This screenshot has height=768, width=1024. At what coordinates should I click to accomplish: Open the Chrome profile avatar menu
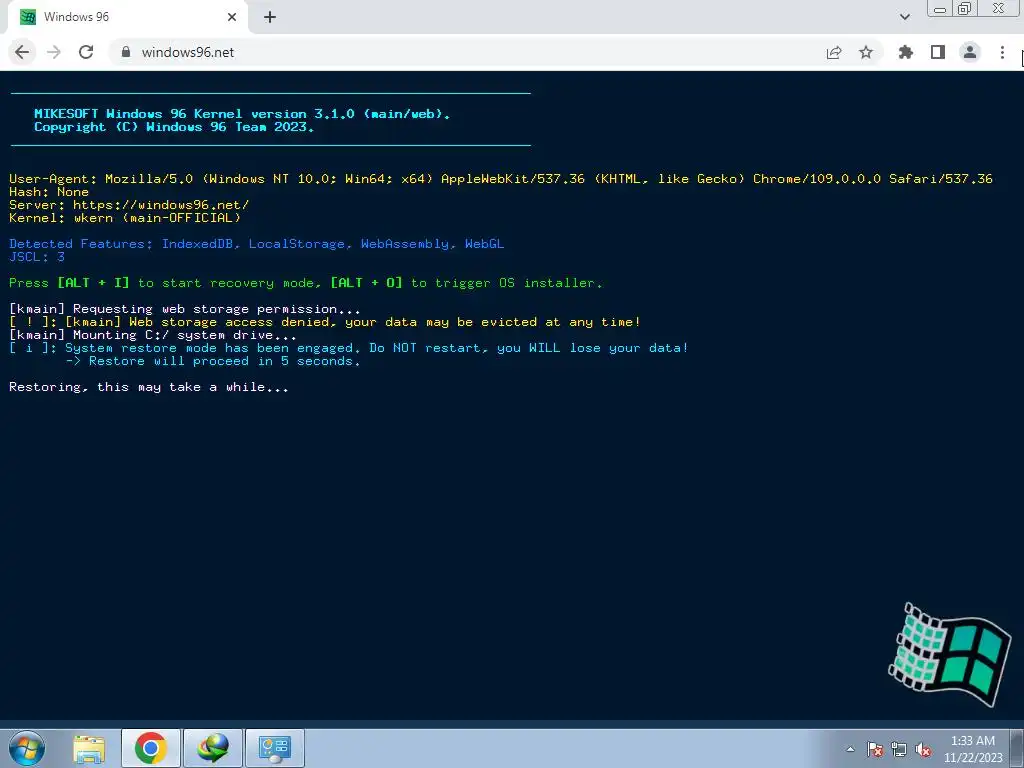tap(970, 52)
